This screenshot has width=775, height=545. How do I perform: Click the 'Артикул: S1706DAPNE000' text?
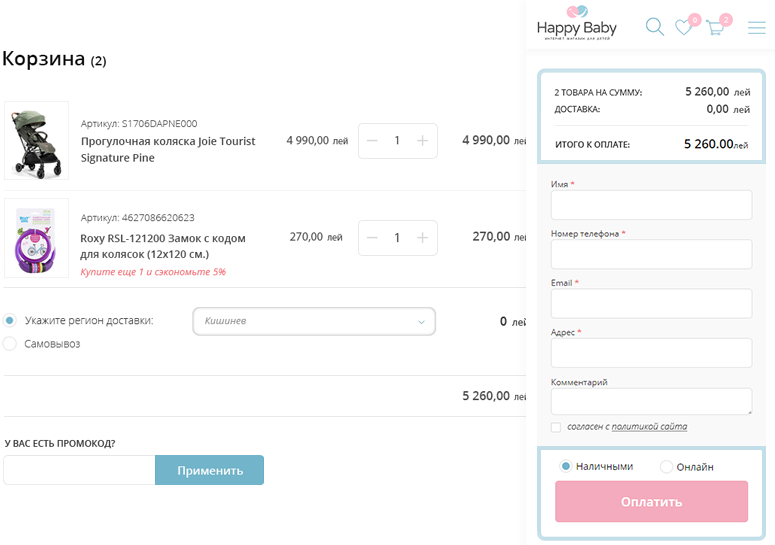[x=139, y=124]
